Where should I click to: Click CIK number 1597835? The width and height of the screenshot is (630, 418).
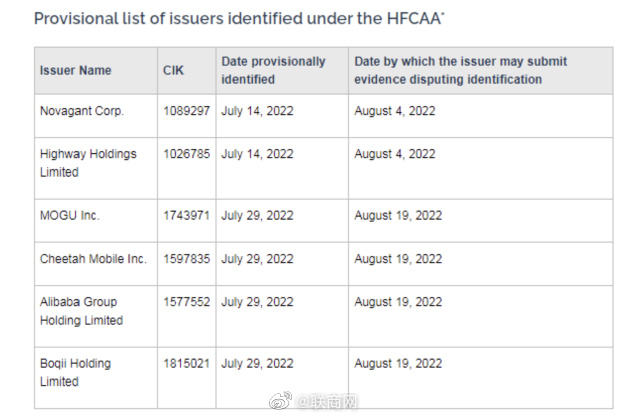186,259
